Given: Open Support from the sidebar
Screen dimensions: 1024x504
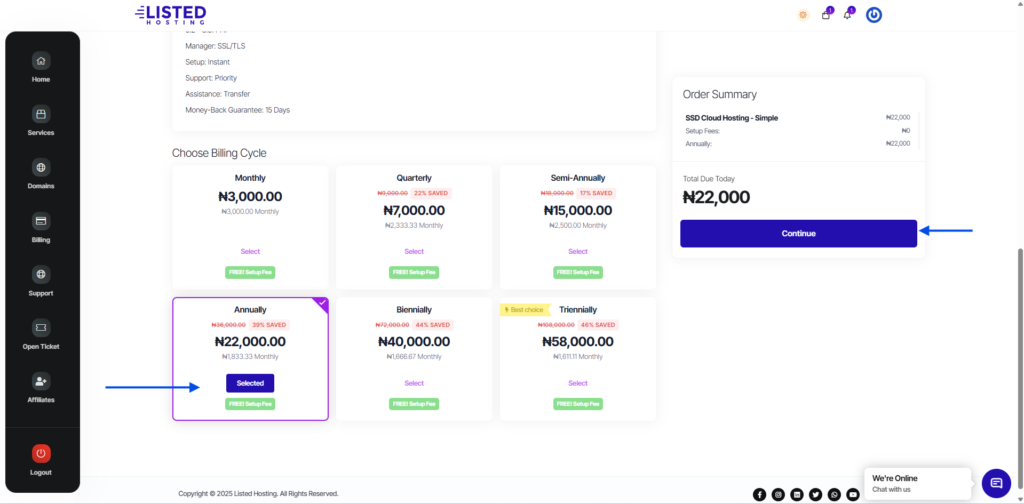Looking at the screenshot, I should (x=41, y=274).
